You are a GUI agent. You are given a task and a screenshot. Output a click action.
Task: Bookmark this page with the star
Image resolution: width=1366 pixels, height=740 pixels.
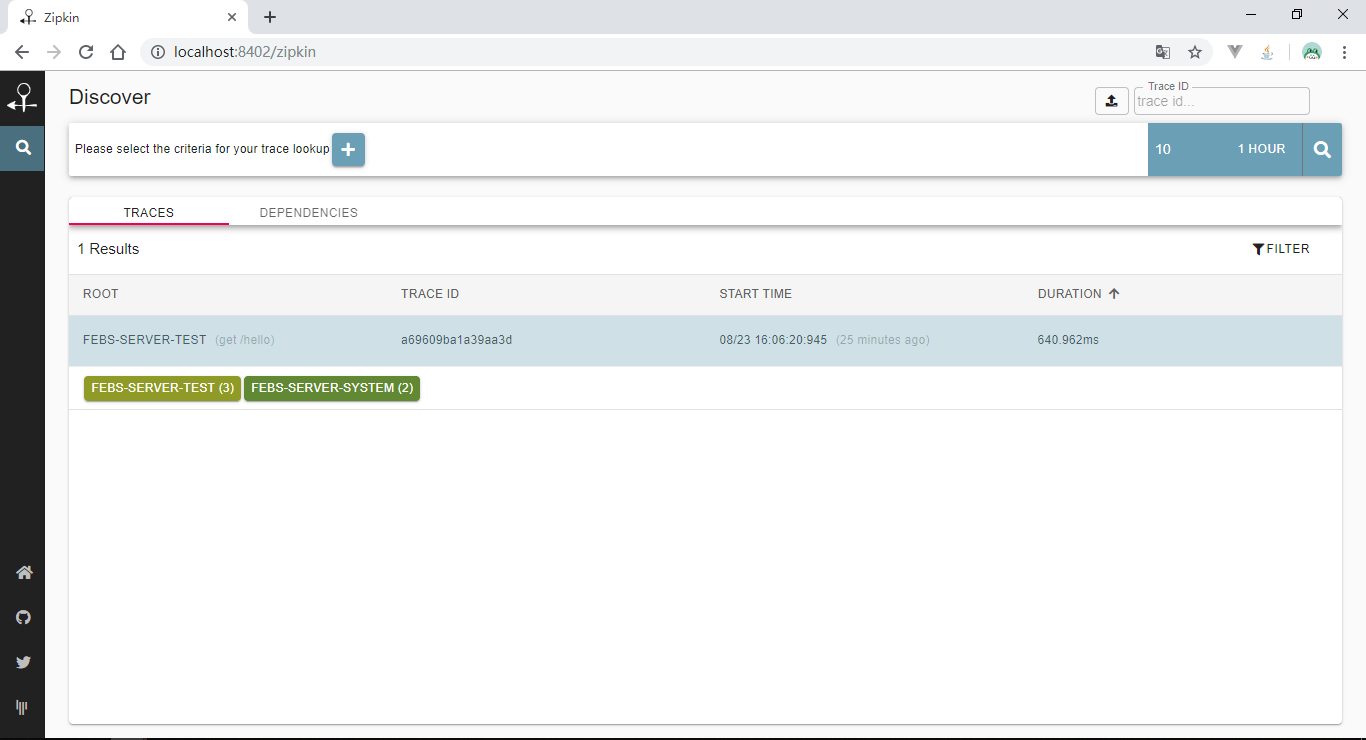tap(1194, 52)
